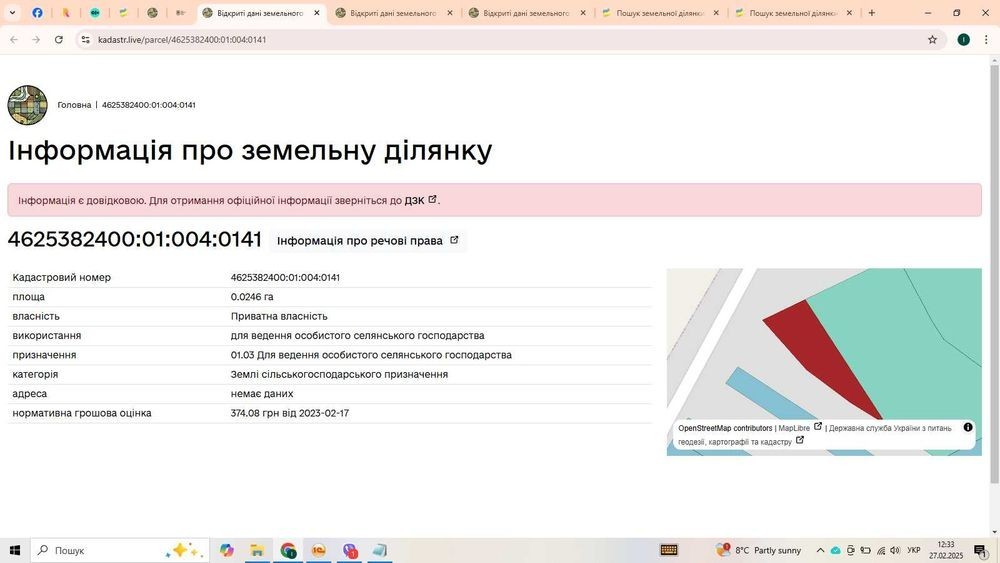Open the browser three-dot menu
This screenshot has height=563, width=1000.
point(986,40)
